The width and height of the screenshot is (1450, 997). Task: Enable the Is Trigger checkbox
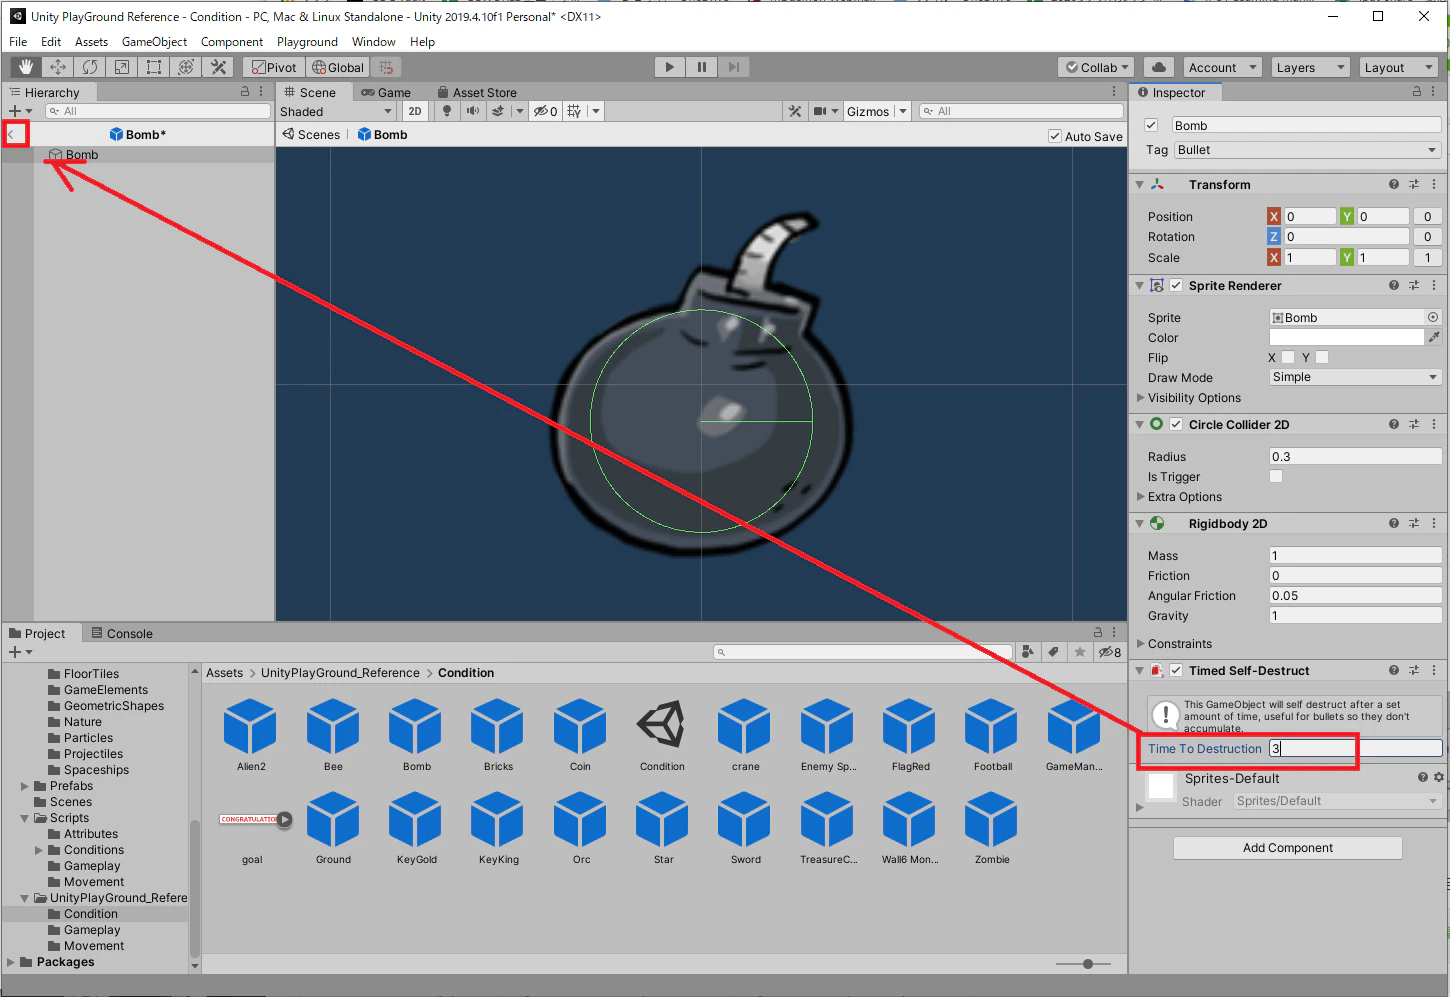point(1276,476)
